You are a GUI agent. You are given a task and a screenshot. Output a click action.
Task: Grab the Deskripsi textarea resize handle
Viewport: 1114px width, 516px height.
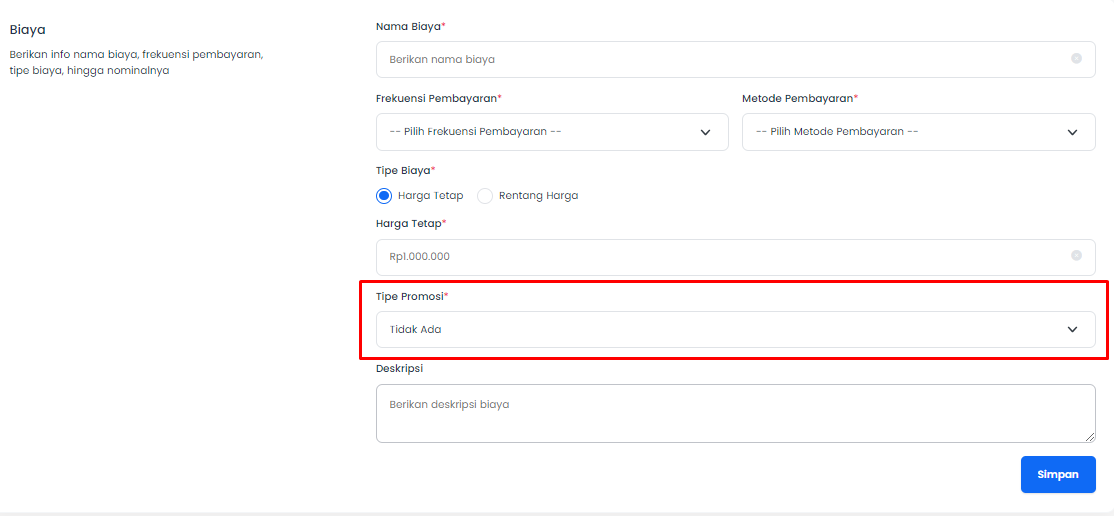click(1090, 437)
